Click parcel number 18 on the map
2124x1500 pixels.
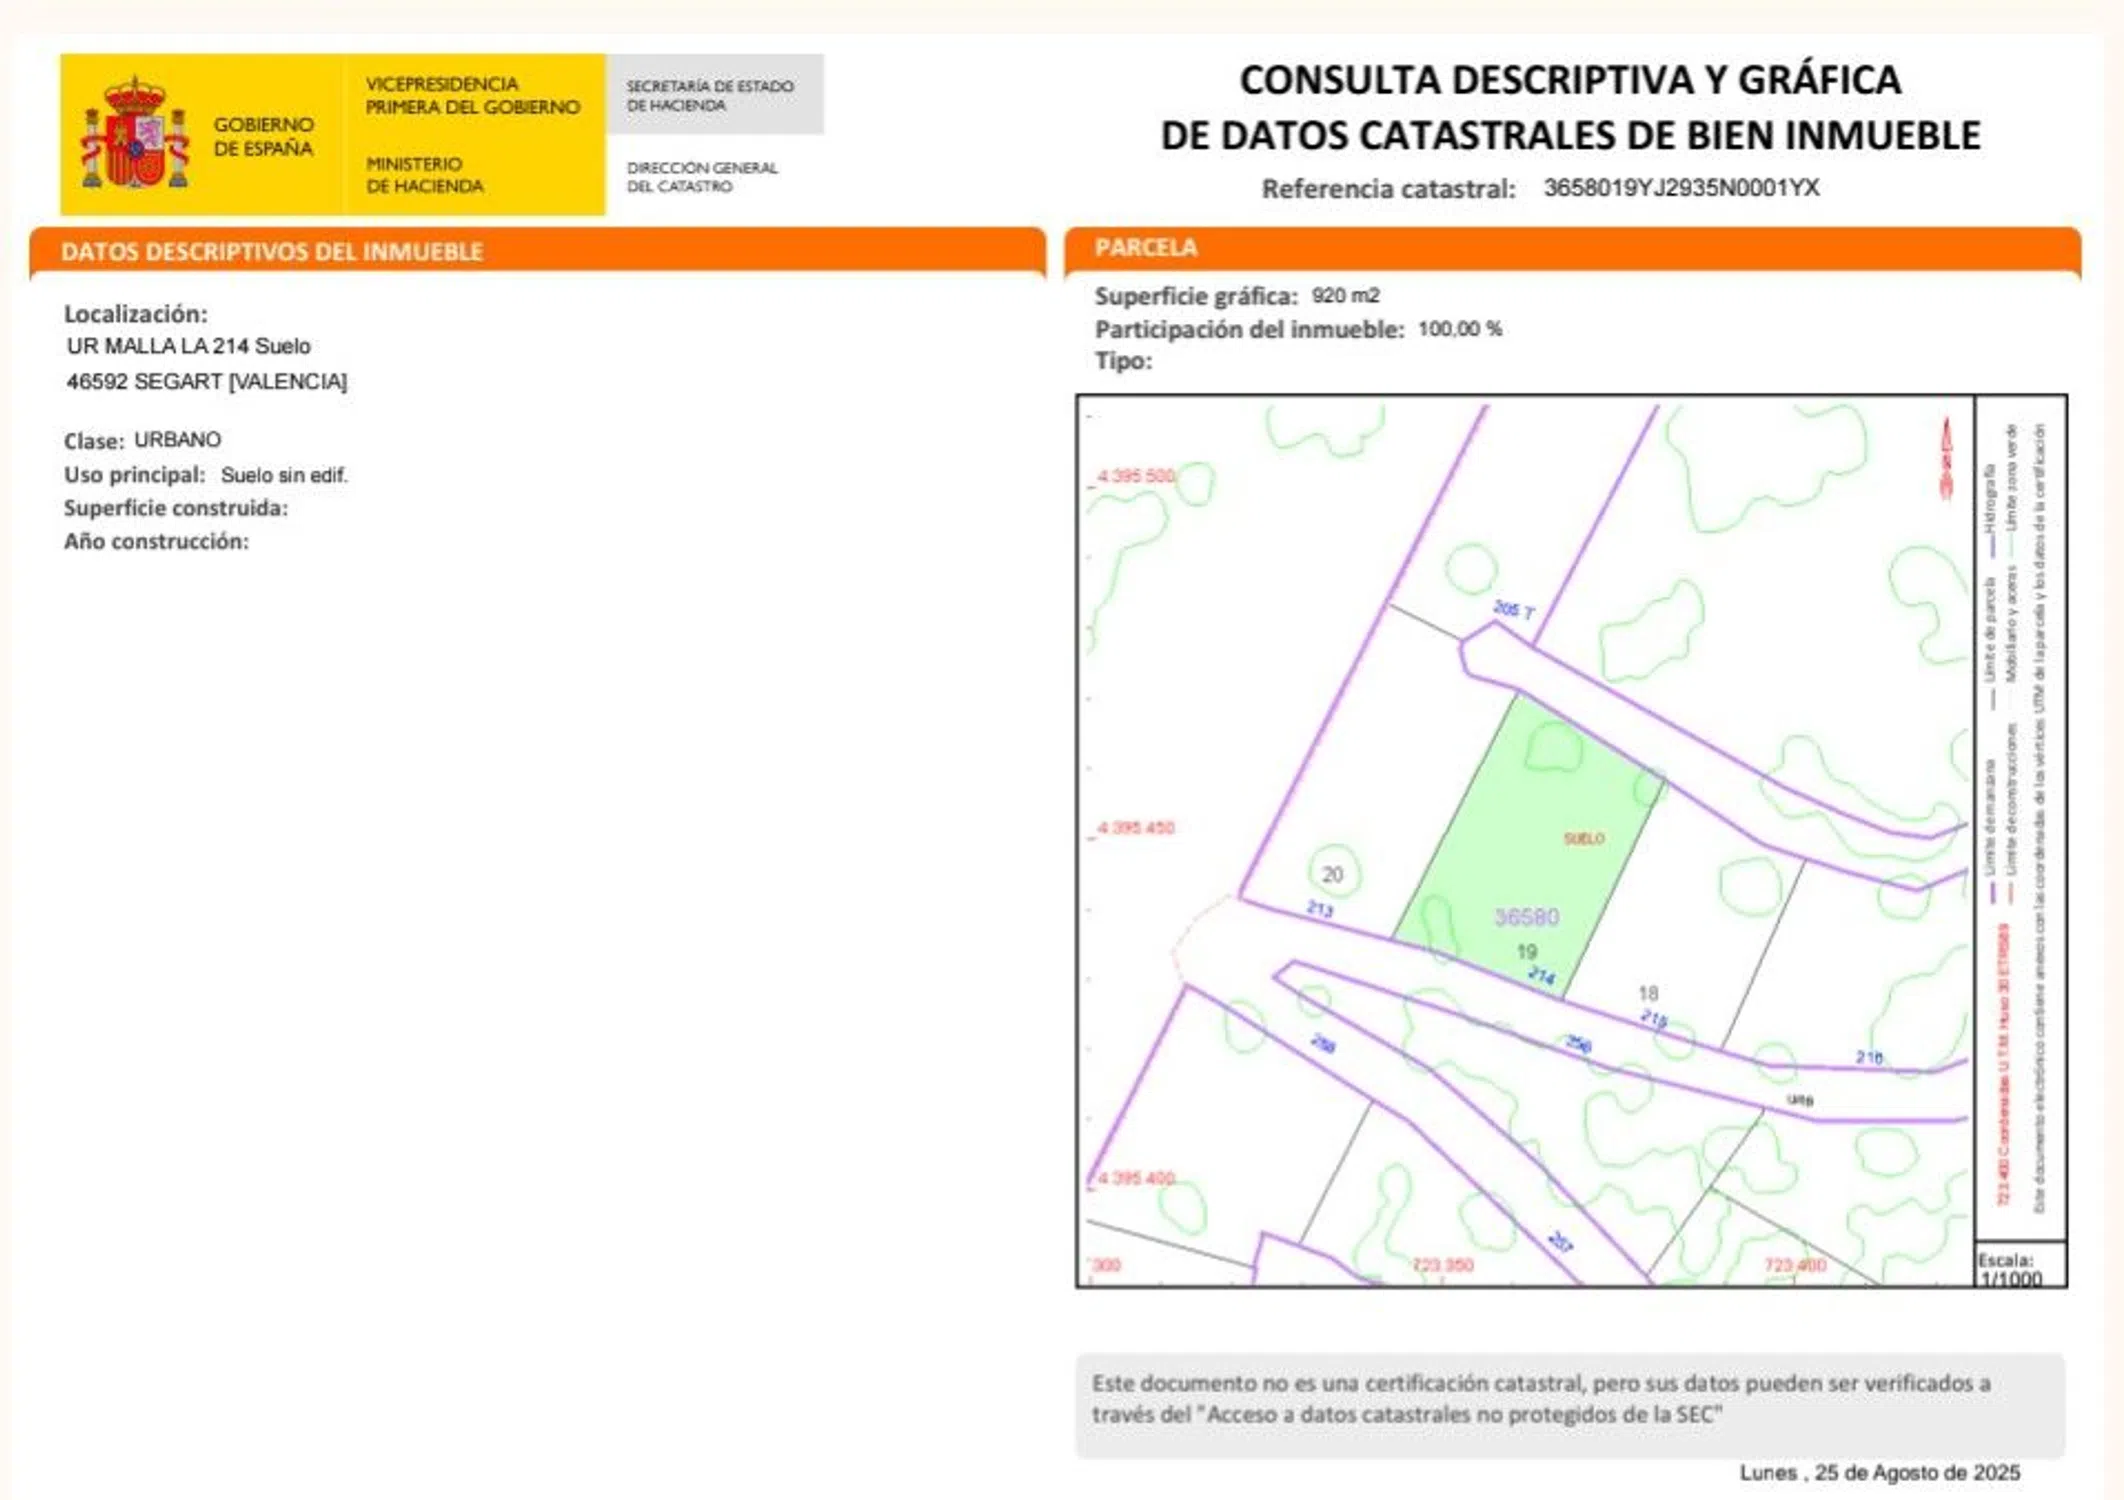pyautogui.click(x=1648, y=993)
